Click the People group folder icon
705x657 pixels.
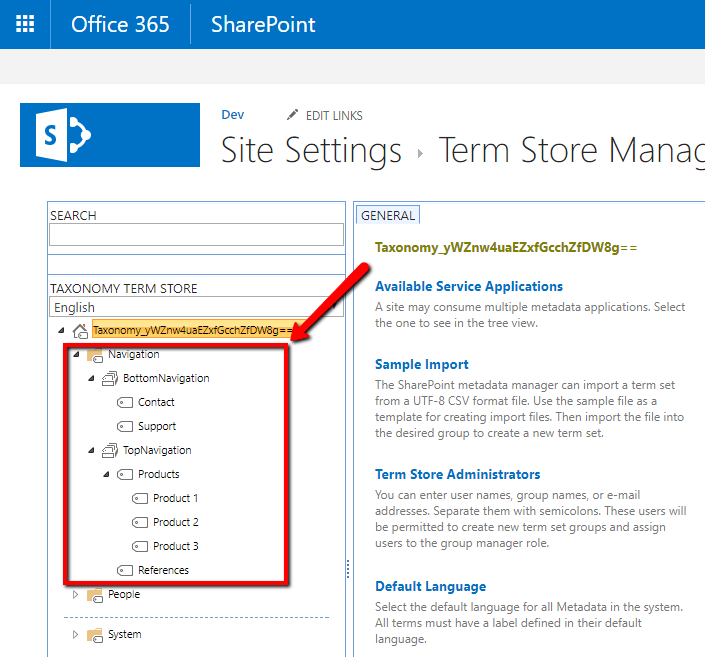95,595
